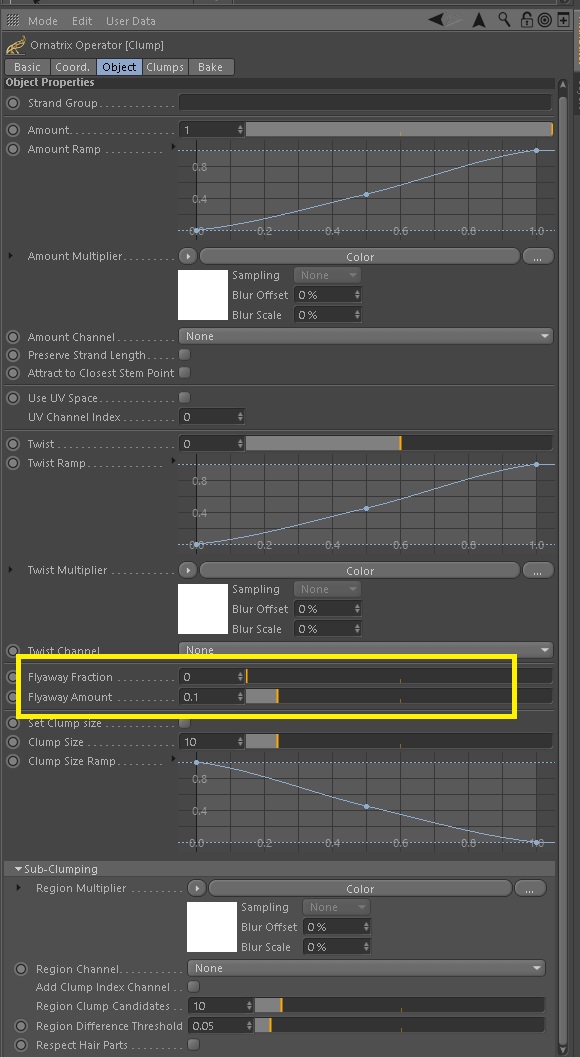Screen dimensions: 580x1057
Task: Open the Edit menu
Action: pyautogui.click(x=82, y=21)
